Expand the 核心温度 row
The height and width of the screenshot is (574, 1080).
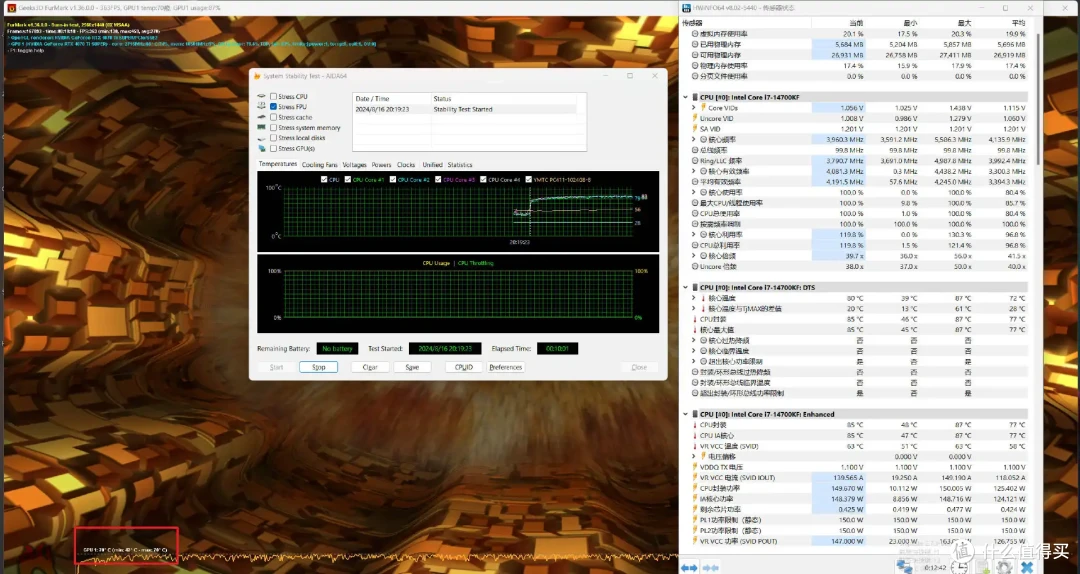(x=694, y=298)
